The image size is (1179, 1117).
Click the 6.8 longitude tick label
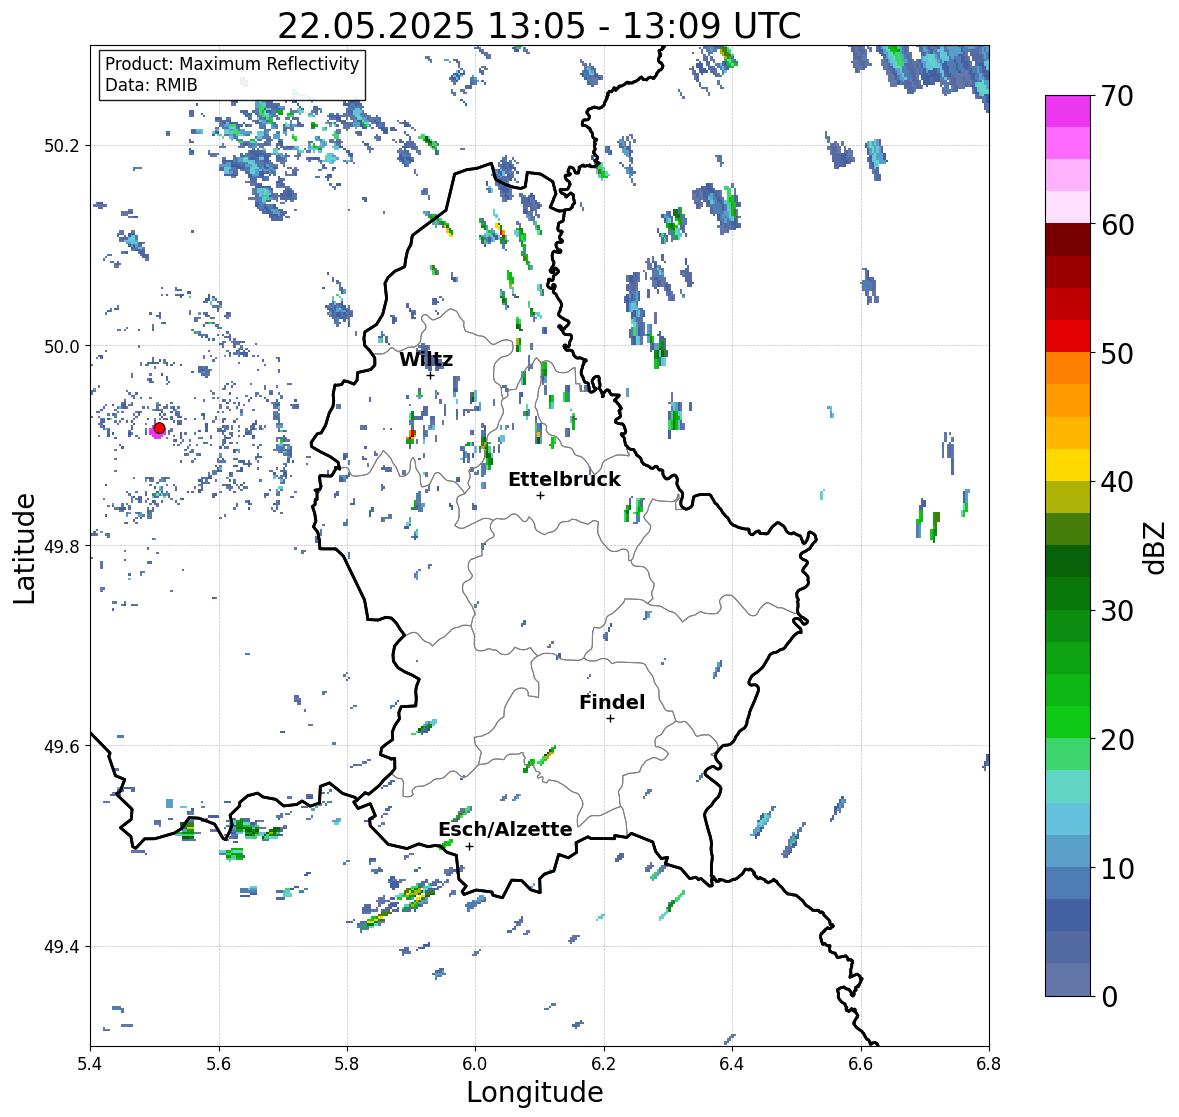[x=988, y=1063]
